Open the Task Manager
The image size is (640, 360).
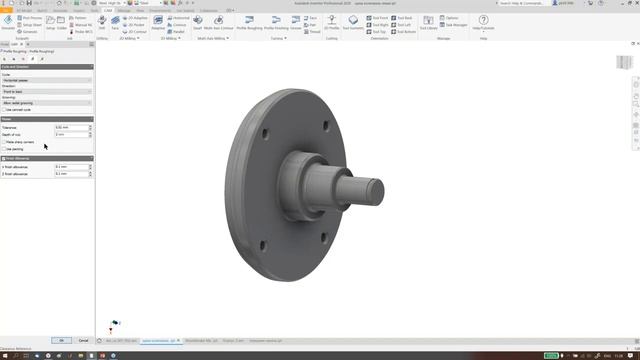coord(453,25)
